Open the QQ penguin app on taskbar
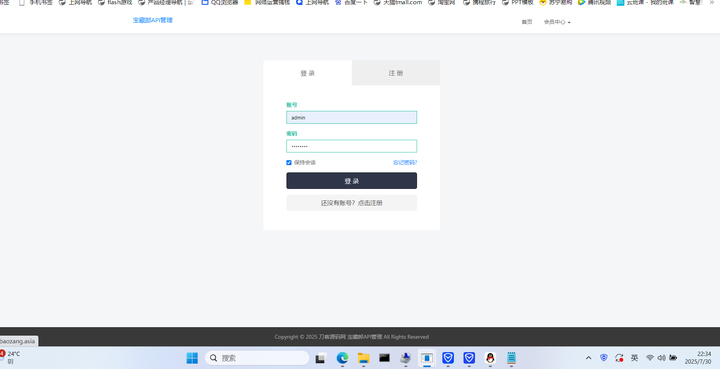 490,358
